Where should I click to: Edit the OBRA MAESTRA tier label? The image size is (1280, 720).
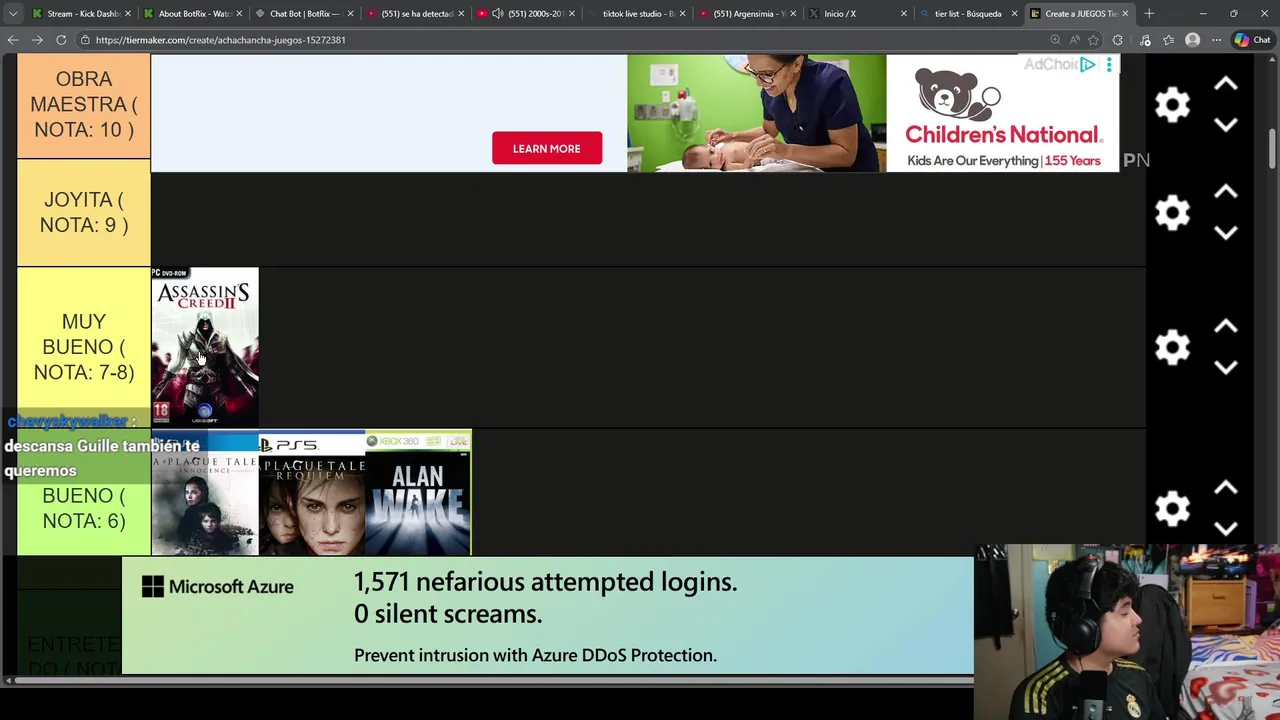click(x=84, y=104)
